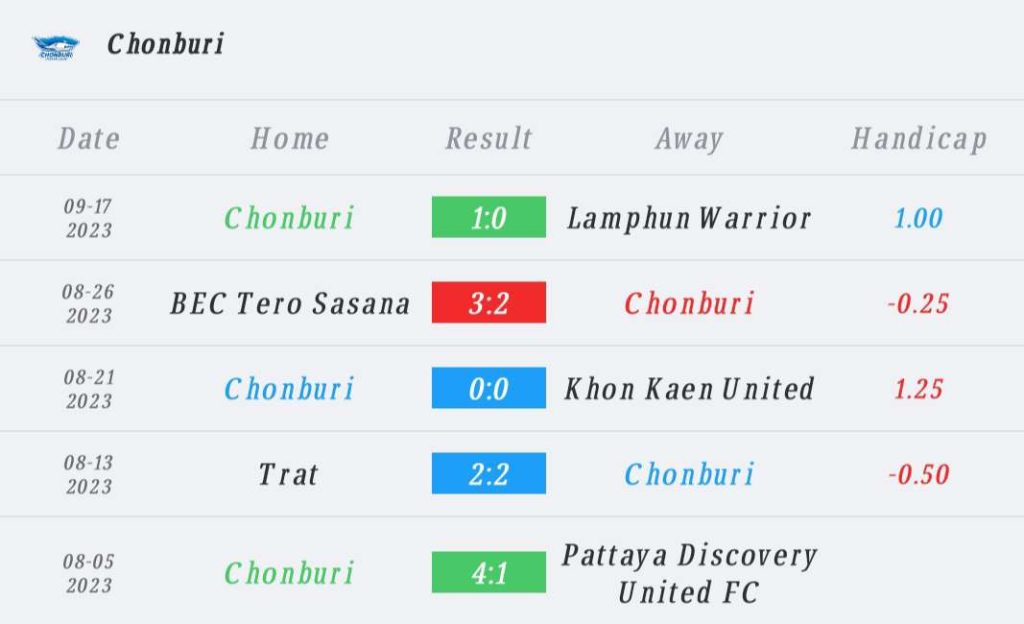Click the Away column header
This screenshot has width=1024, height=624.
pyautogui.click(x=689, y=139)
